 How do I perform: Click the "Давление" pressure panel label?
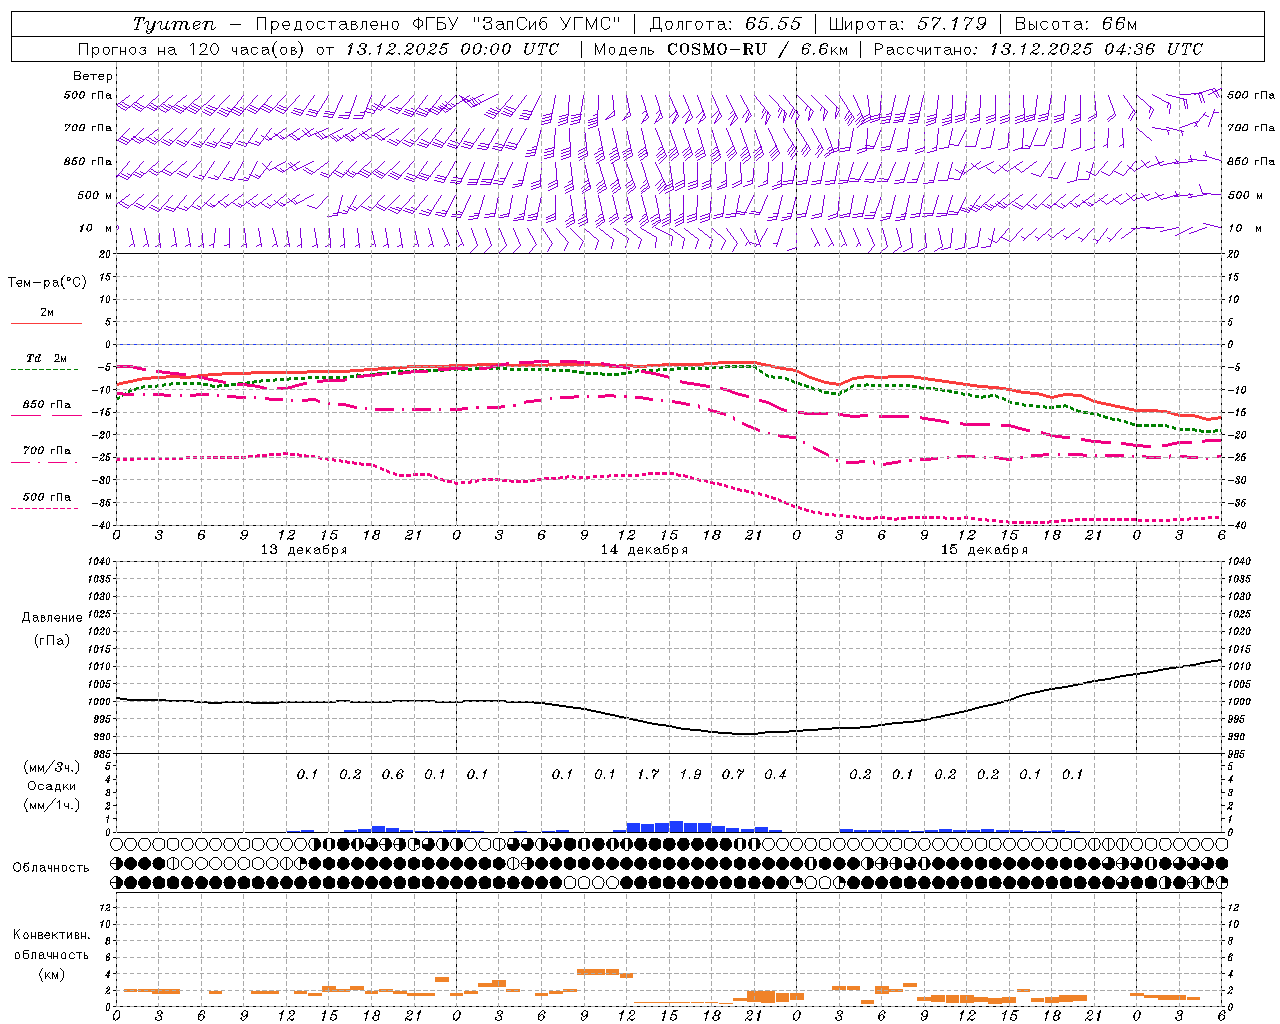(x=52, y=618)
